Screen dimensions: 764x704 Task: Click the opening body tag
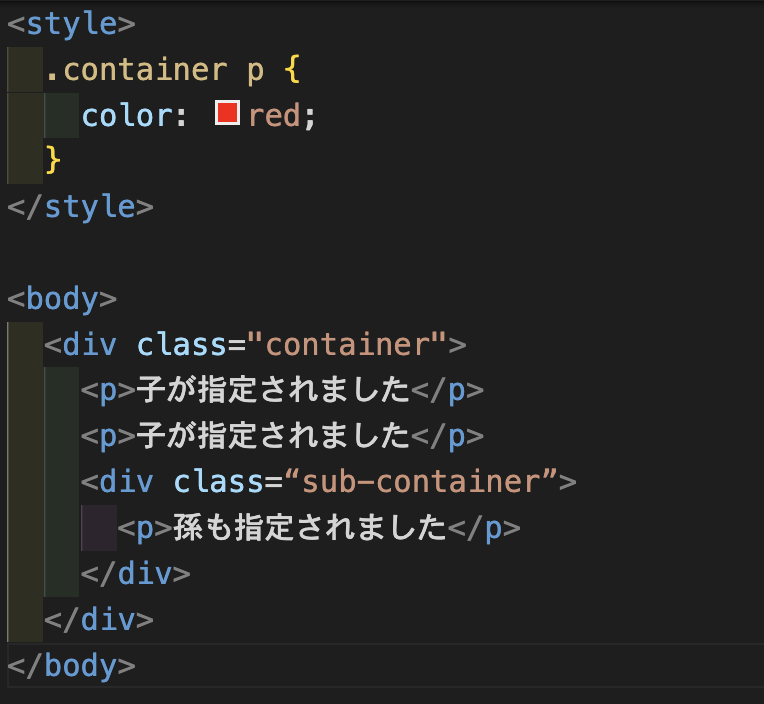tap(62, 299)
